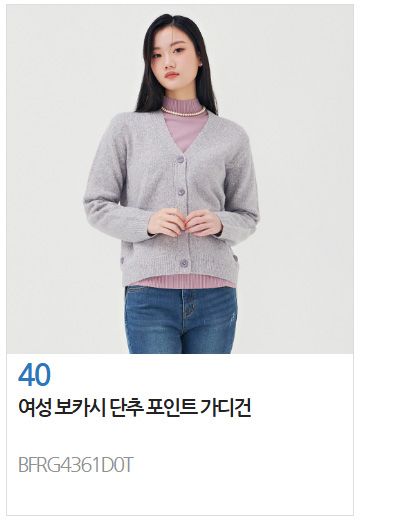Click the pearl necklace in the photo
Screen dimensions: 400x527
coord(183,111)
